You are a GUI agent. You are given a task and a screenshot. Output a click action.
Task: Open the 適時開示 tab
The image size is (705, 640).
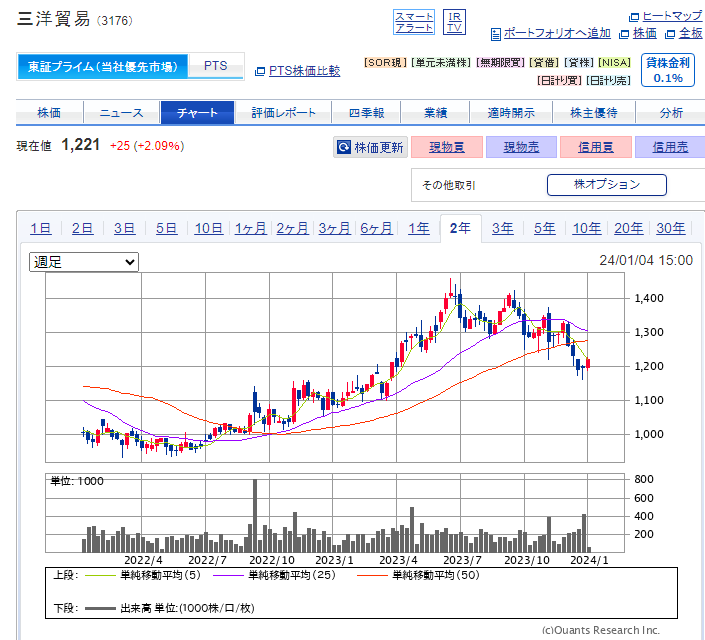(511, 112)
